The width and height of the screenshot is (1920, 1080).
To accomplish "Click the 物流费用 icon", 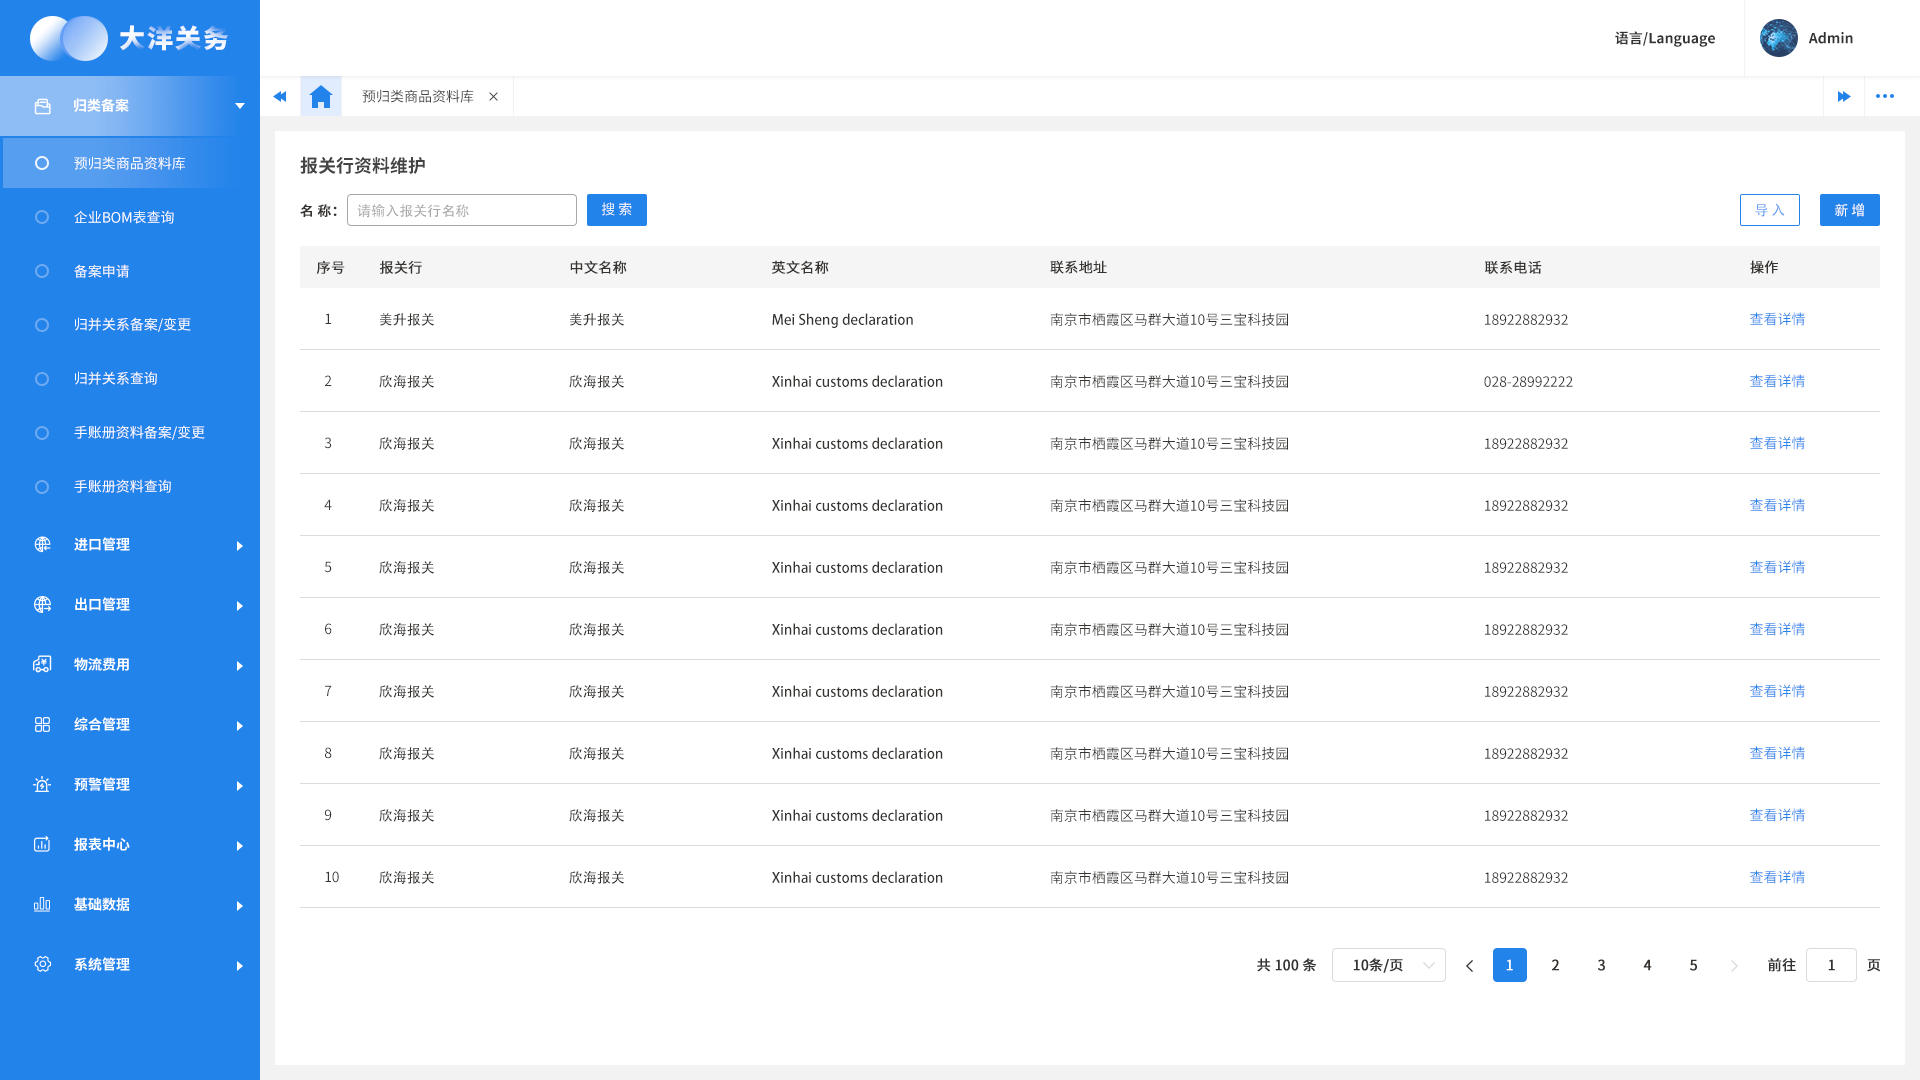I will click(x=42, y=665).
